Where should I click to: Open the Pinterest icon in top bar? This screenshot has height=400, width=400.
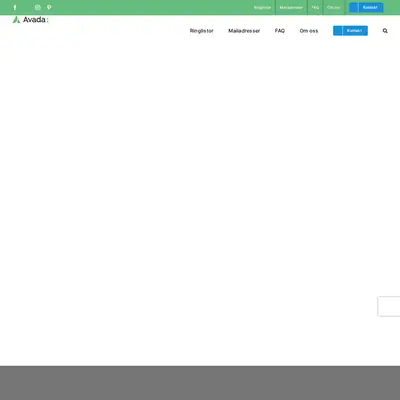[x=49, y=7]
